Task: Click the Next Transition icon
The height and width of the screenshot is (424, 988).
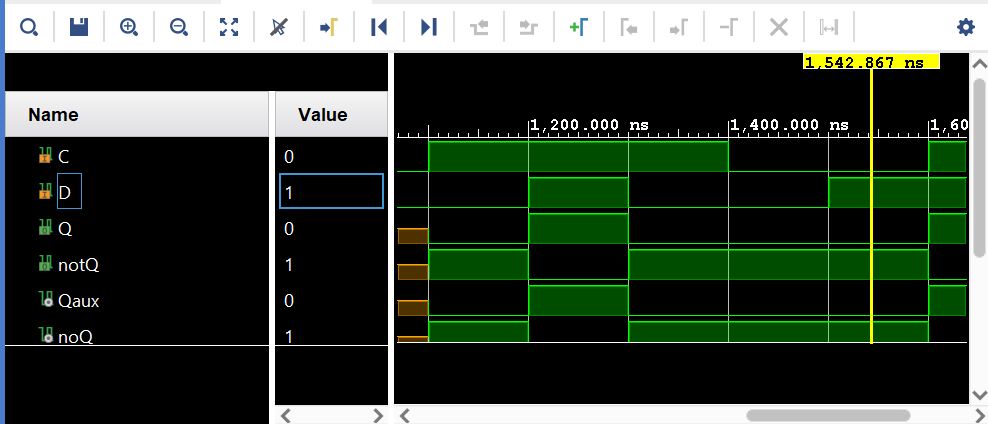Action: pos(528,27)
